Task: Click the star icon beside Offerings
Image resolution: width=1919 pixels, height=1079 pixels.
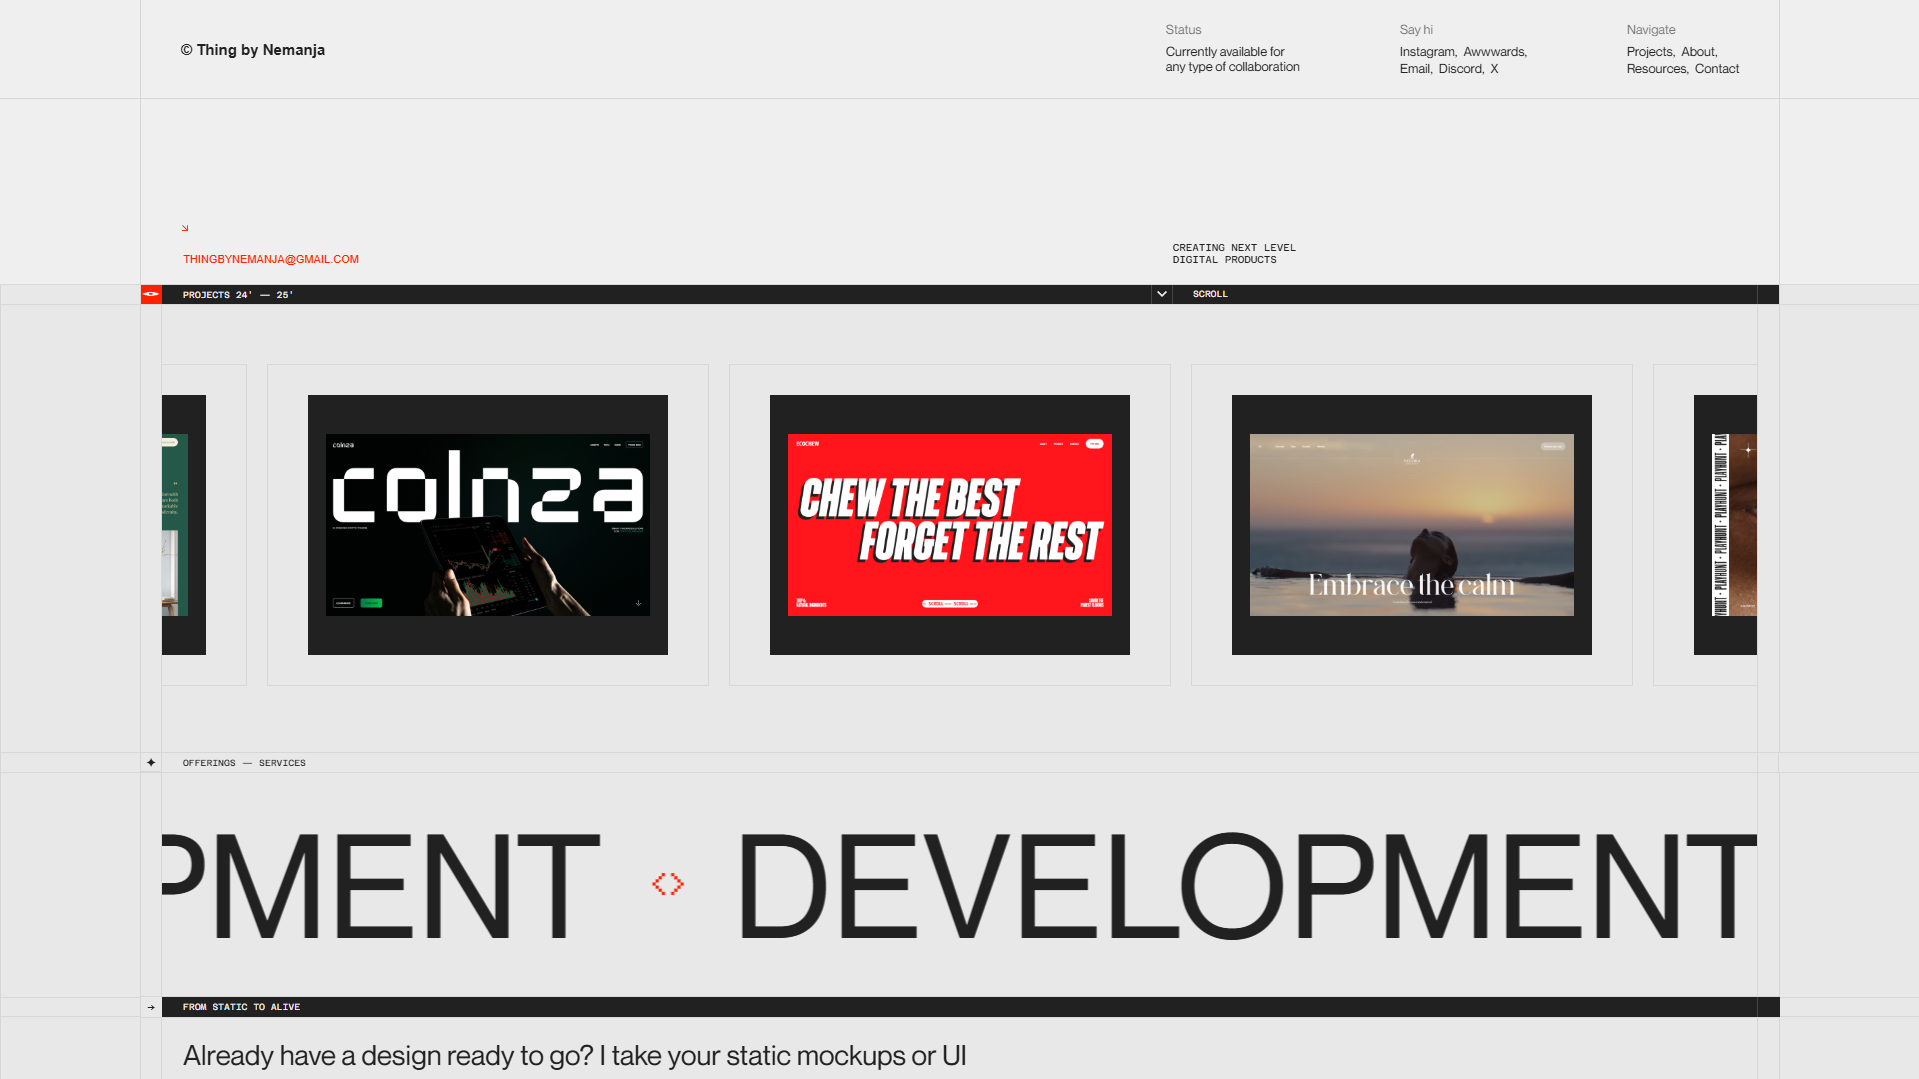Action: [151, 762]
